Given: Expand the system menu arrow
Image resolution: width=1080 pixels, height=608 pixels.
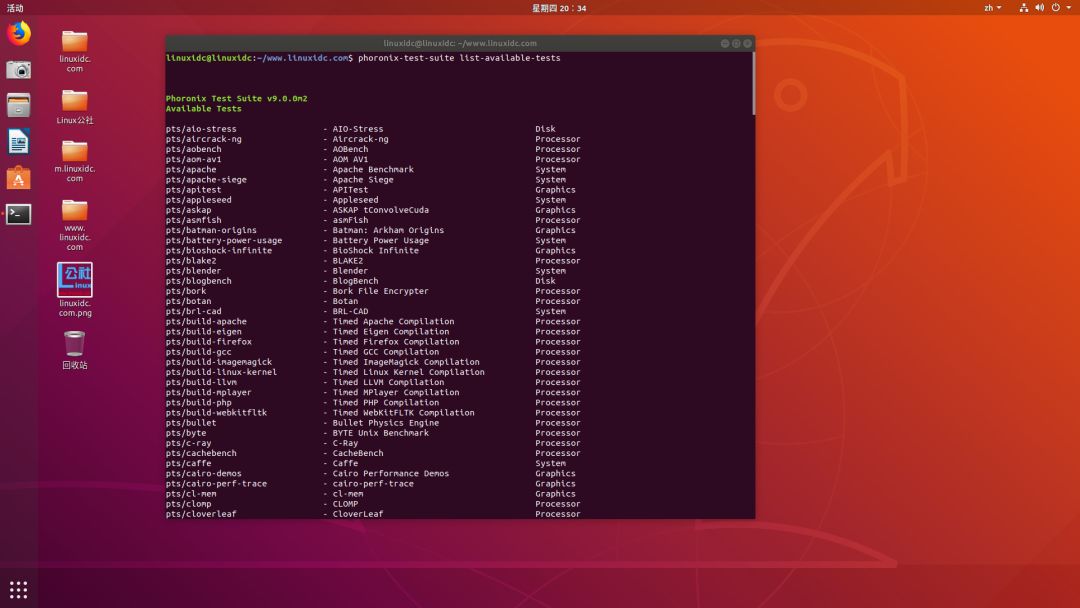Looking at the screenshot, I should [1068, 8].
